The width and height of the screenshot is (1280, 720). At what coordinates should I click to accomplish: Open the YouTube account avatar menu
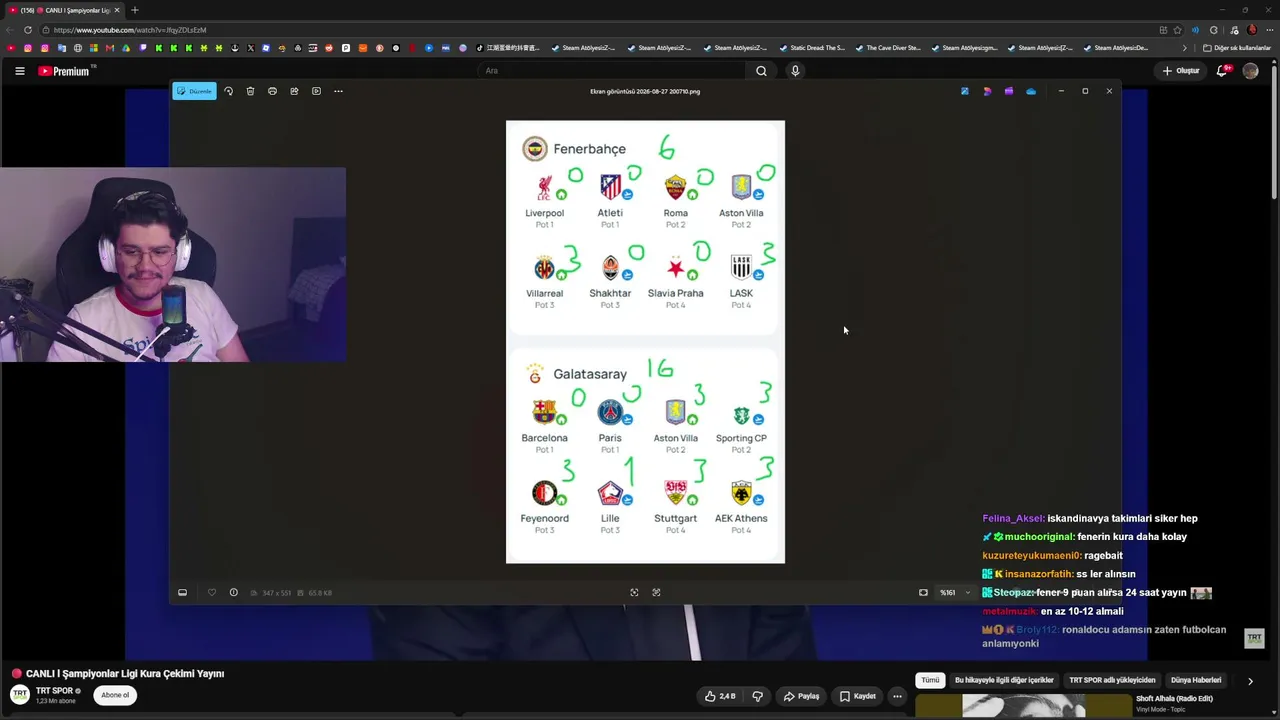tap(1250, 71)
